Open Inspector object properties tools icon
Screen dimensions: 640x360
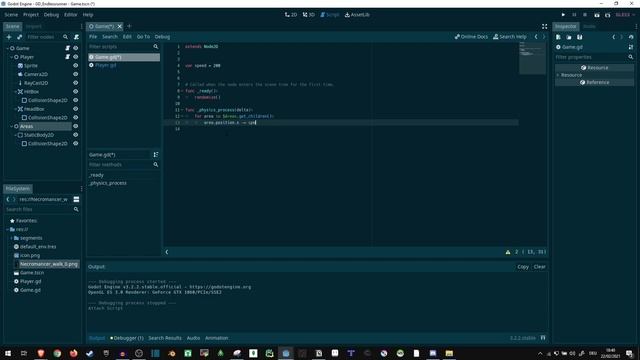click(x=631, y=47)
